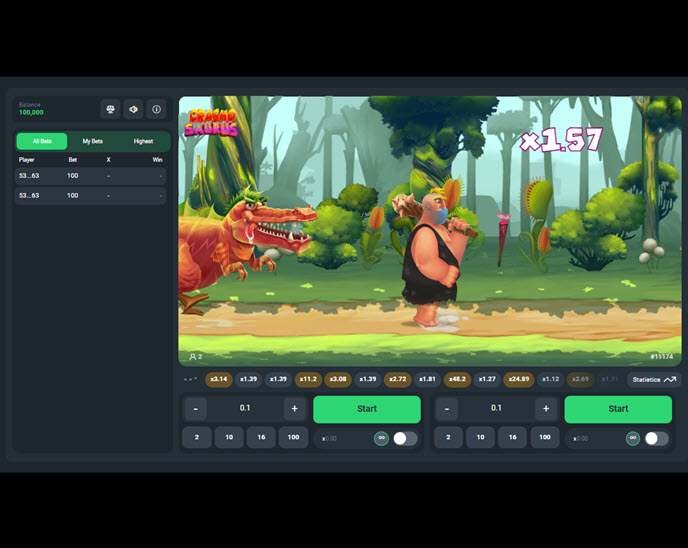The image size is (688, 548).
Task: Open the game info icon
Action: 157,109
